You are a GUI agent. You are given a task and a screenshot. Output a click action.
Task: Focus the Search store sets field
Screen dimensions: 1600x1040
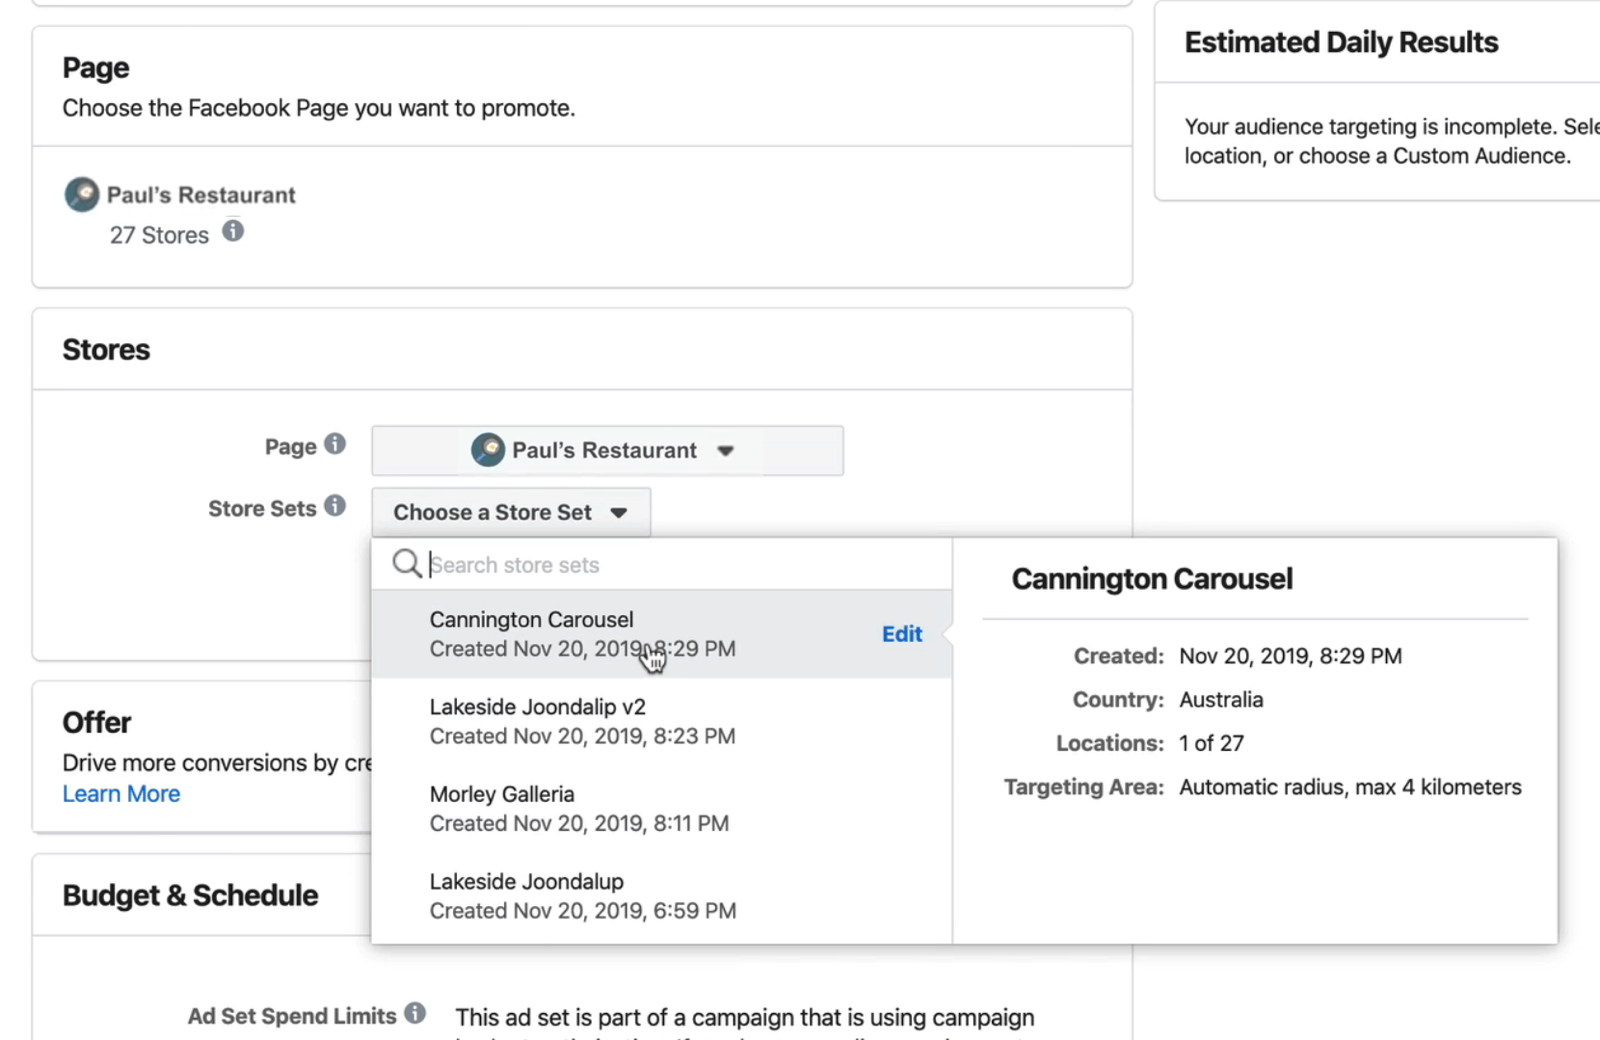point(661,565)
